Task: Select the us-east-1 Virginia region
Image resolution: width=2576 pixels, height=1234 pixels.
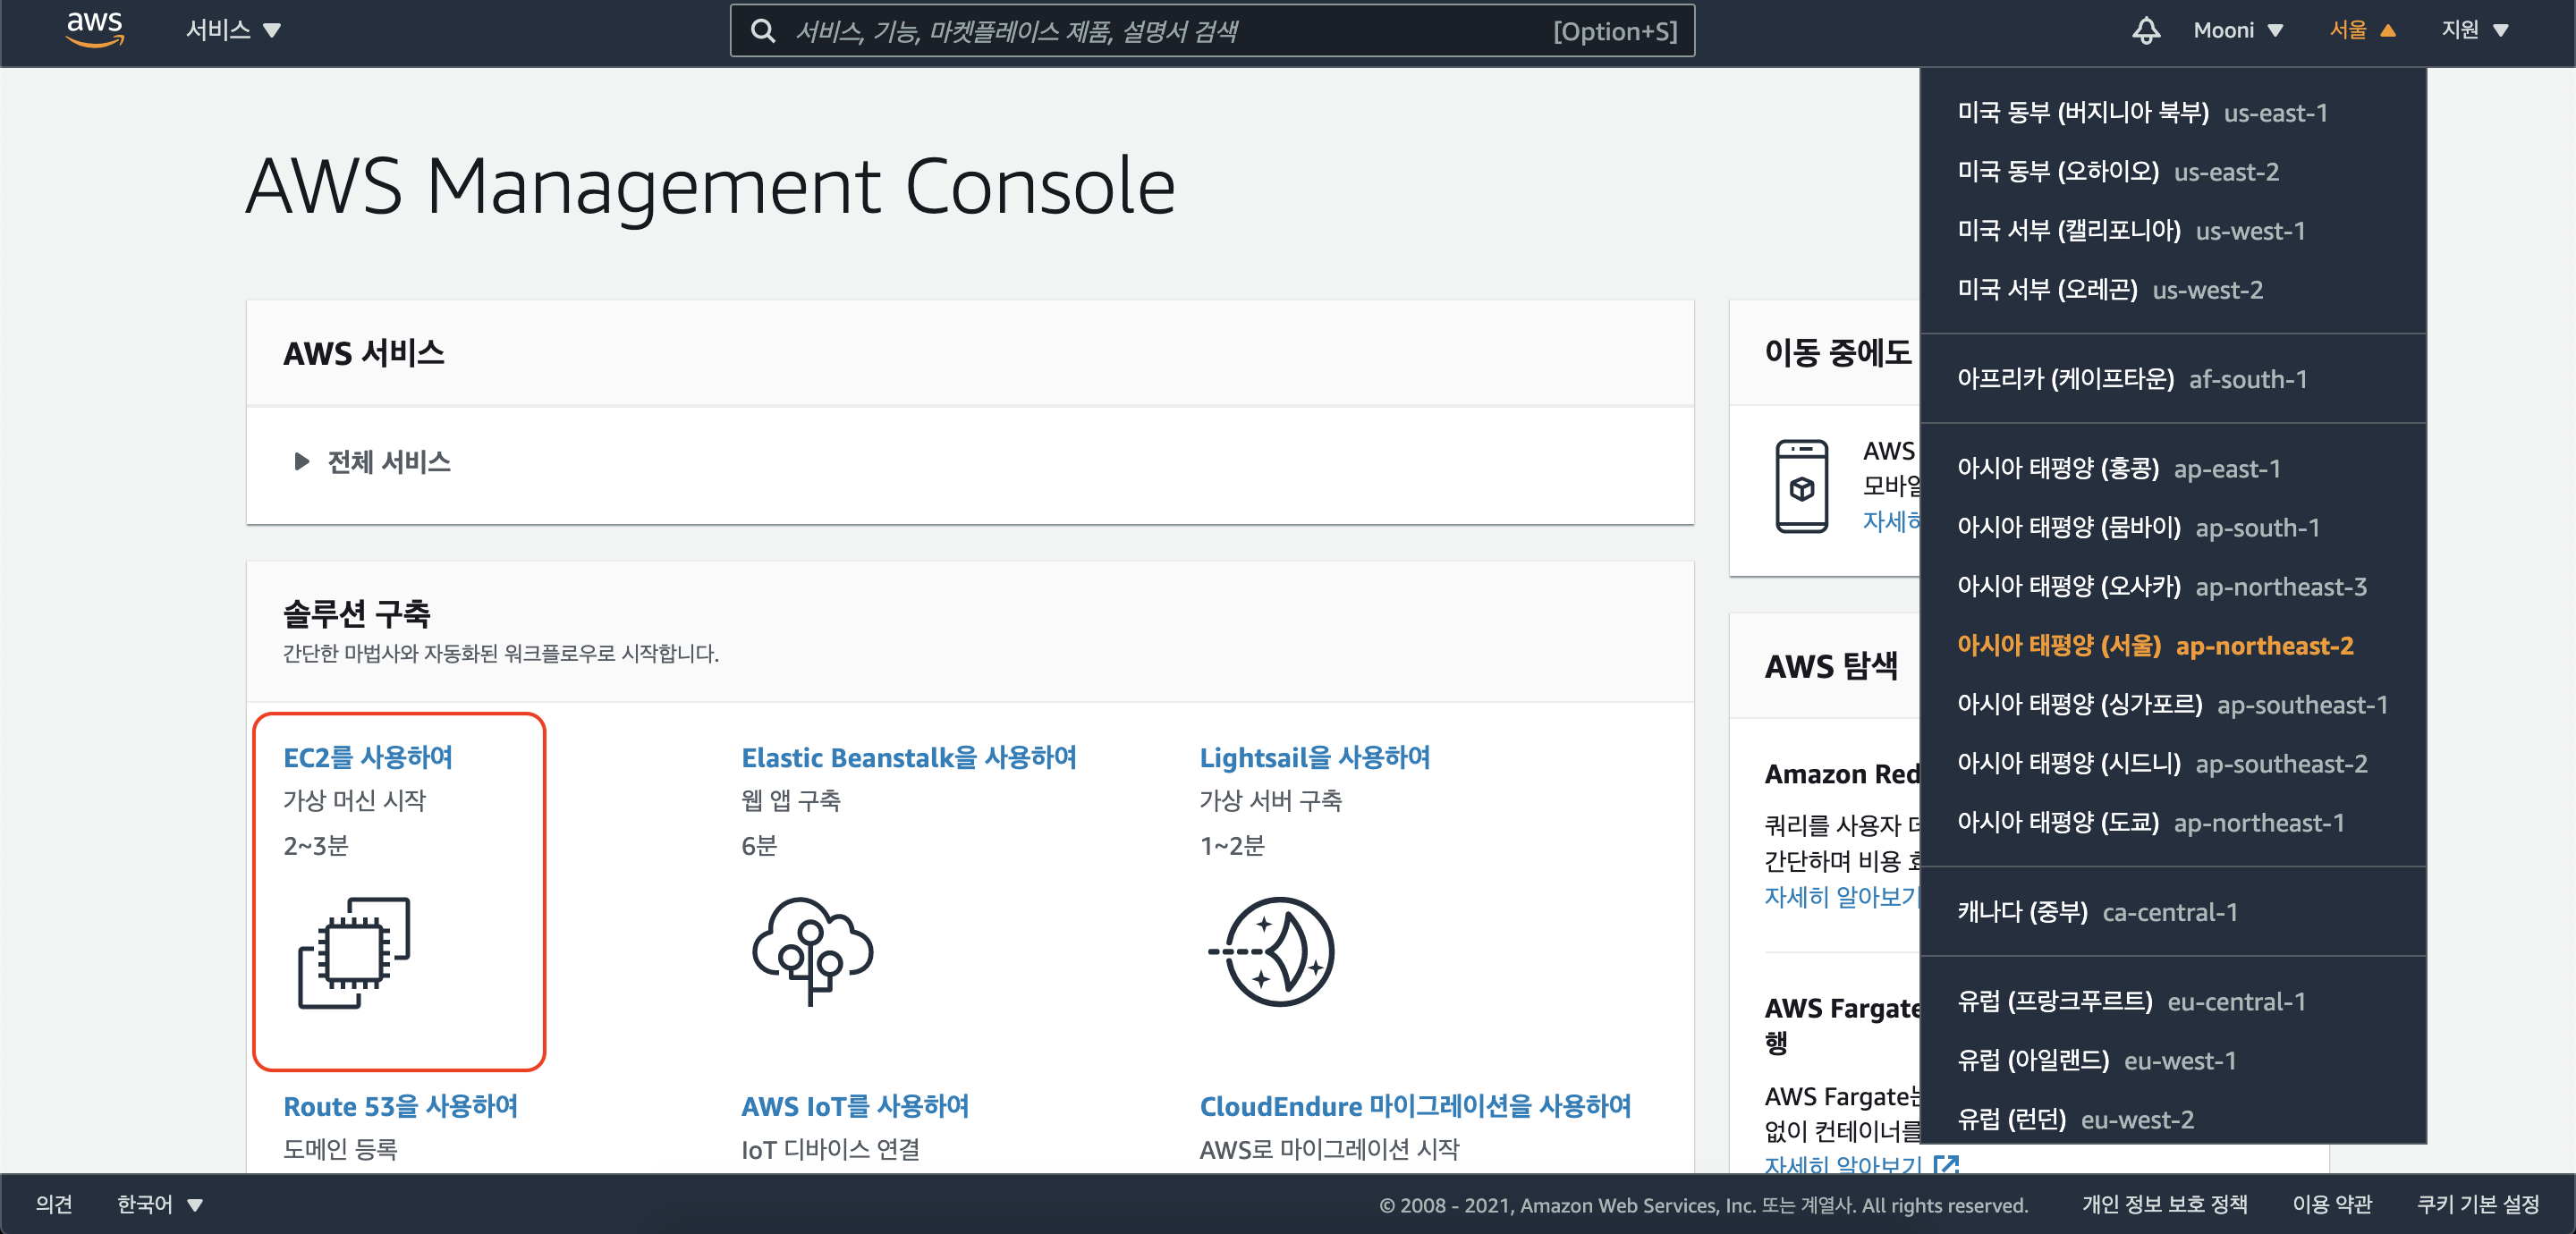Action: point(2141,113)
